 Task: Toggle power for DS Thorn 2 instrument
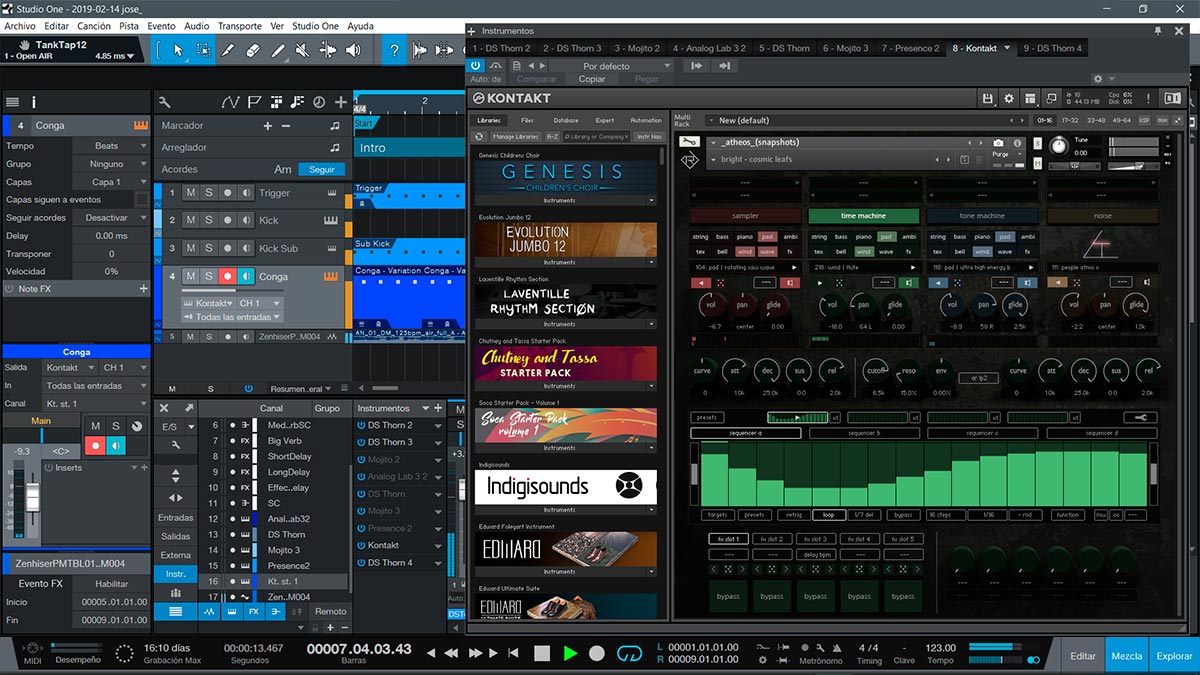click(361, 425)
